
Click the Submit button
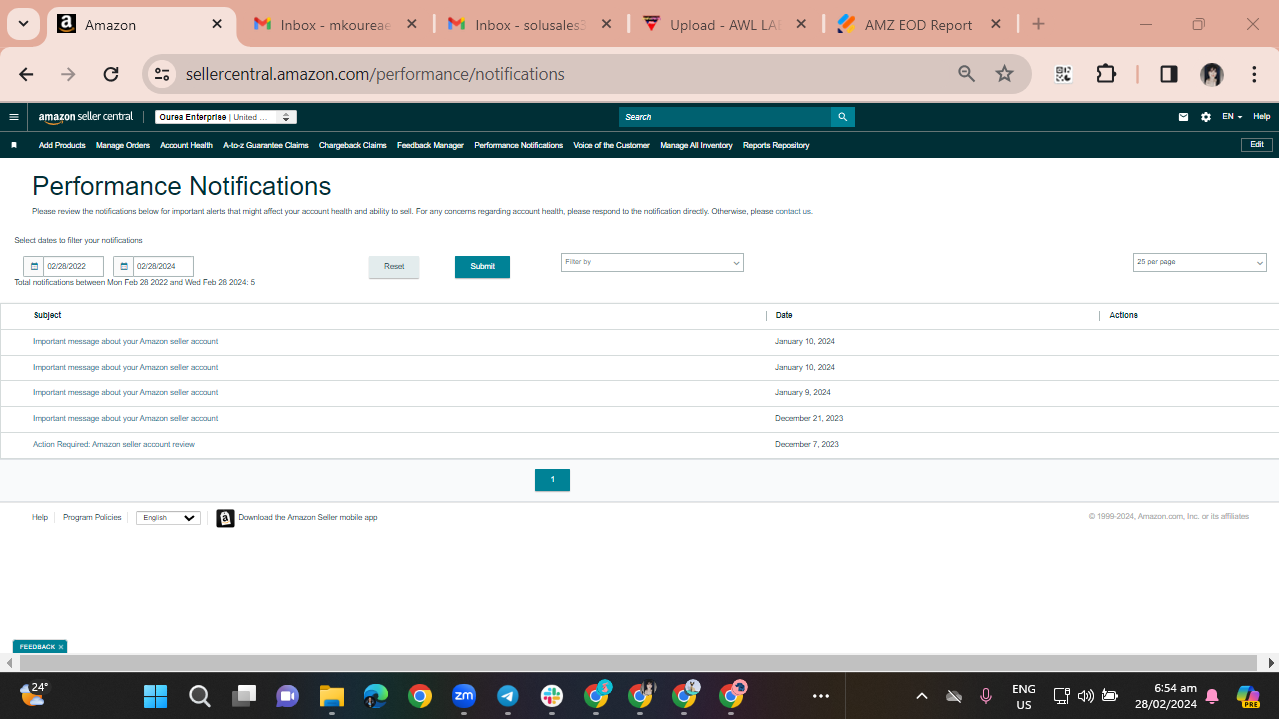click(482, 267)
